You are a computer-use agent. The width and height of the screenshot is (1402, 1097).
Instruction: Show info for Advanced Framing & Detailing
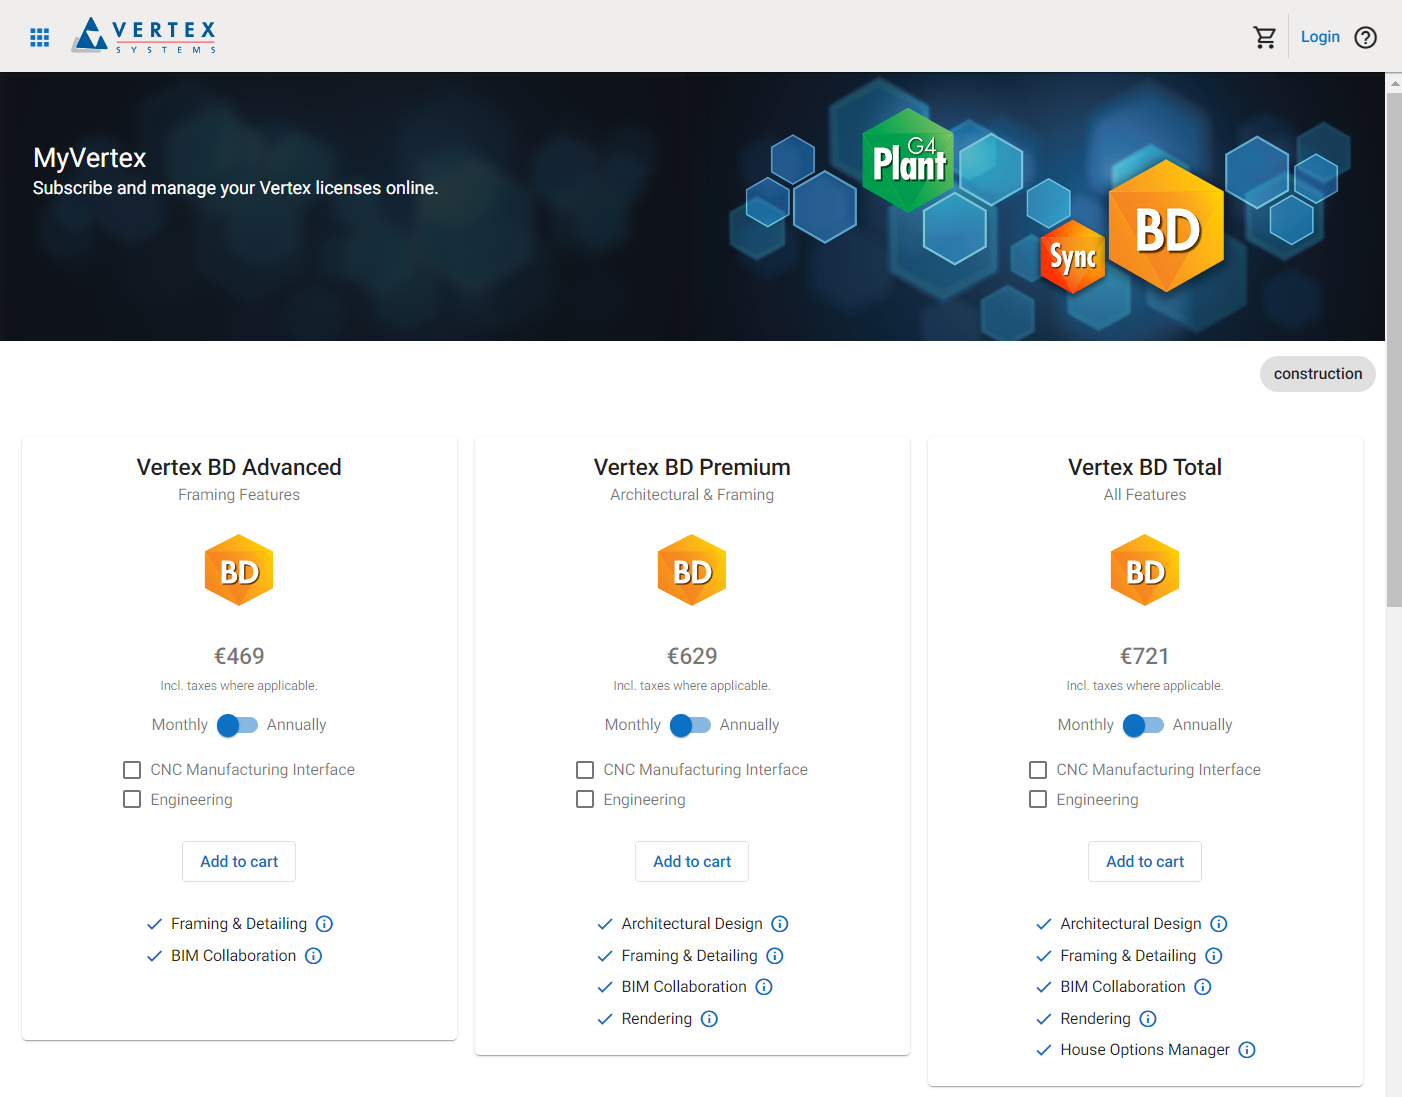[x=324, y=924]
